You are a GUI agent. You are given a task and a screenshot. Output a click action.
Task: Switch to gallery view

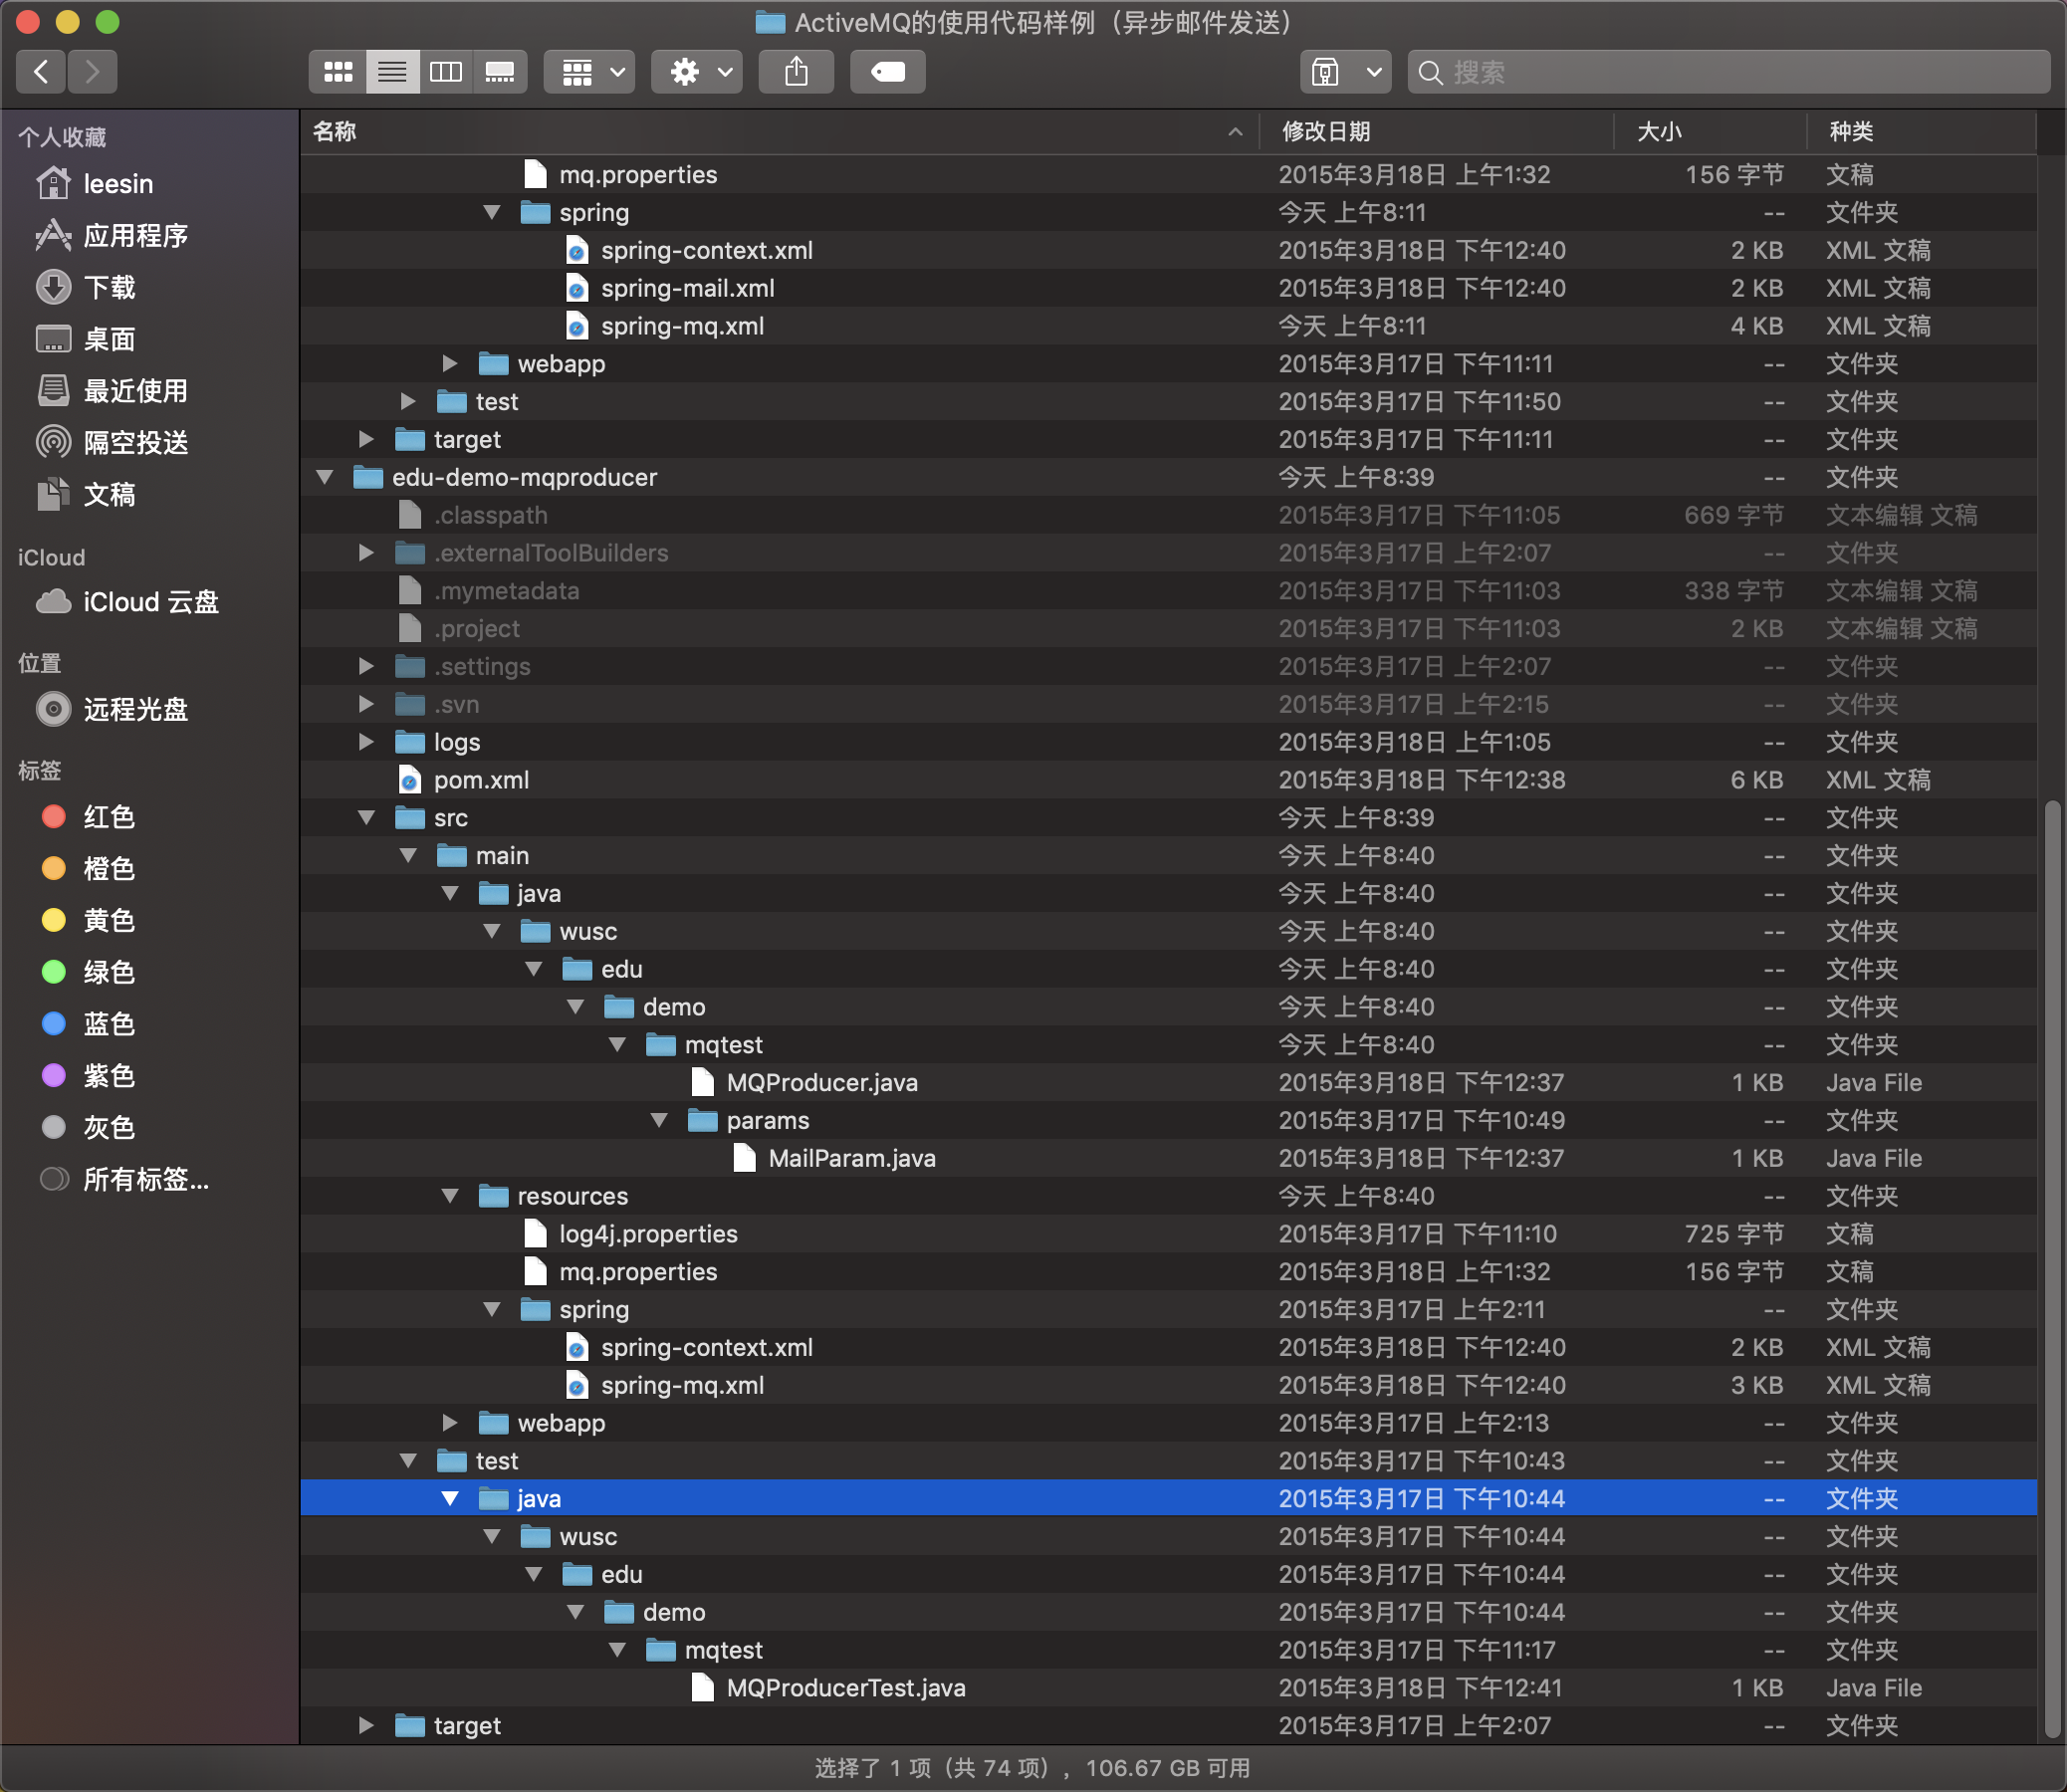pyautogui.click(x=500, y=71)
